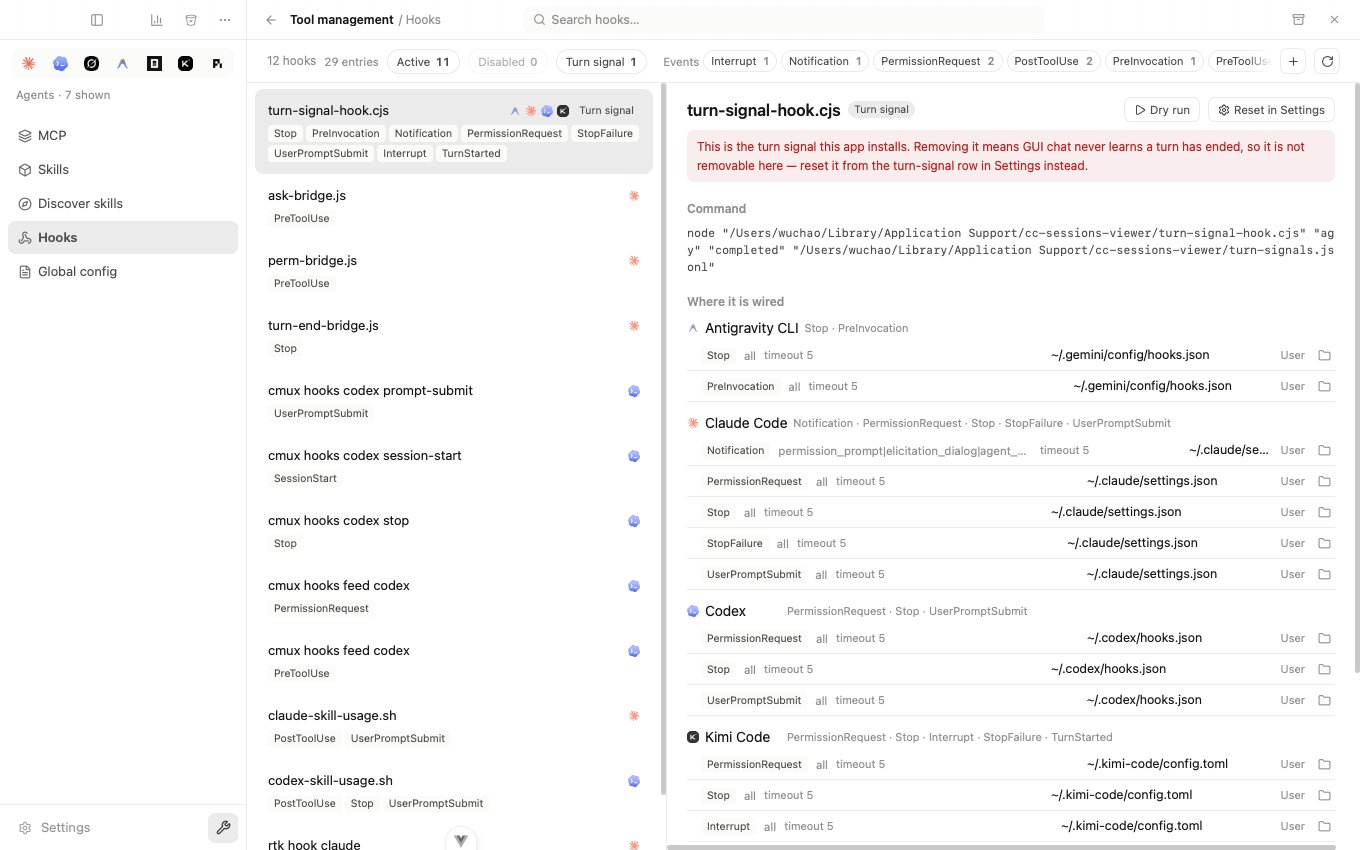Screen dimensions: 1360x850
Task: Open the bar chart statistics icon
Action: (x=157, y=20)
